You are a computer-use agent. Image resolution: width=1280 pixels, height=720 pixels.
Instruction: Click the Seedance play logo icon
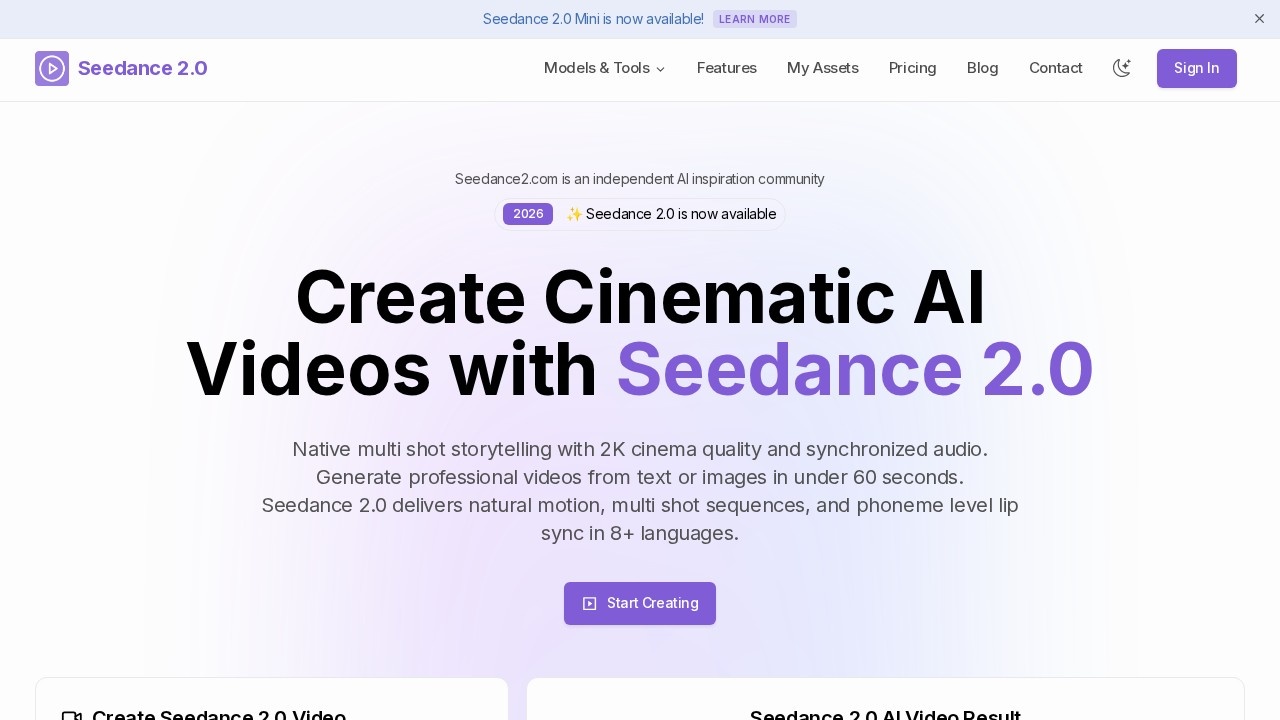click(52, 68)
